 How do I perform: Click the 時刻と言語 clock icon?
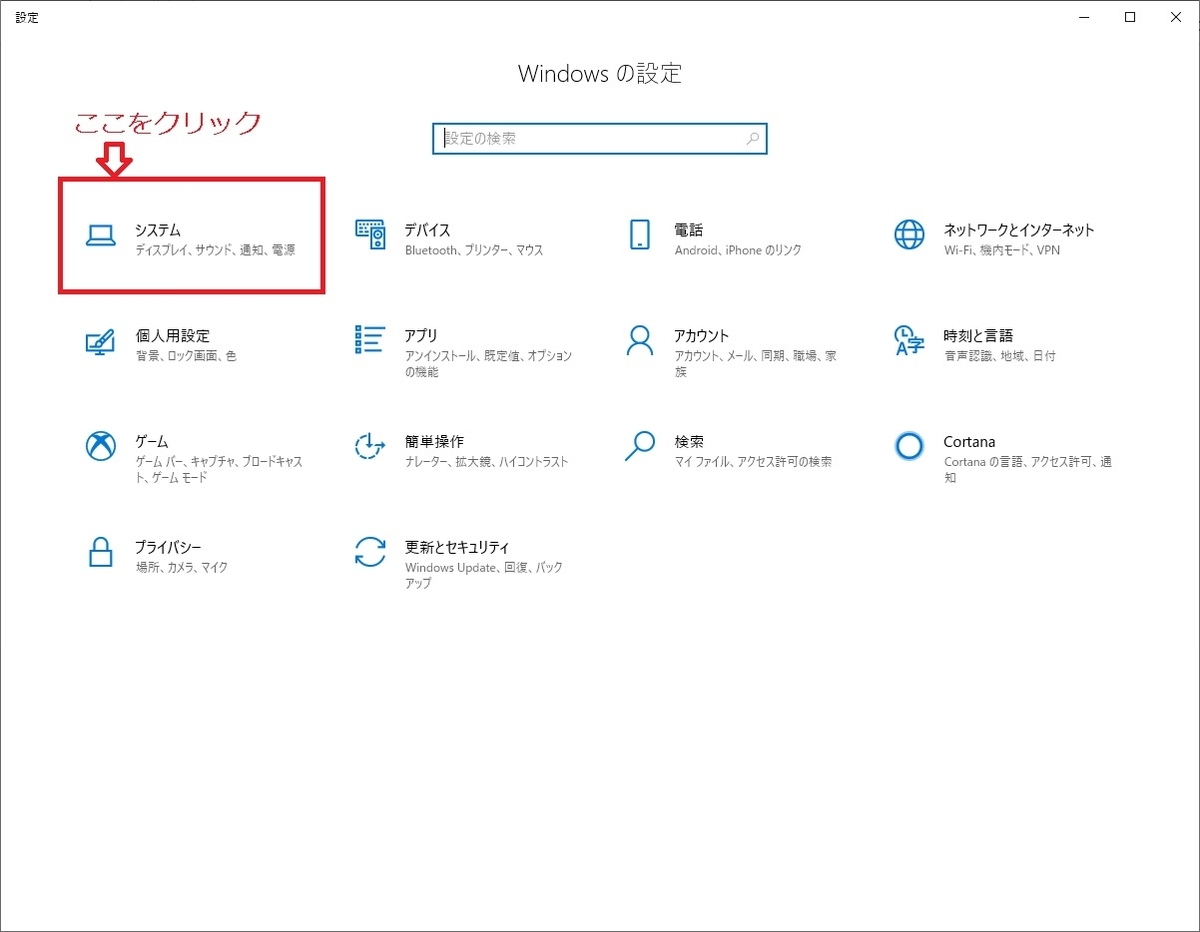click(x=909, y=341)
